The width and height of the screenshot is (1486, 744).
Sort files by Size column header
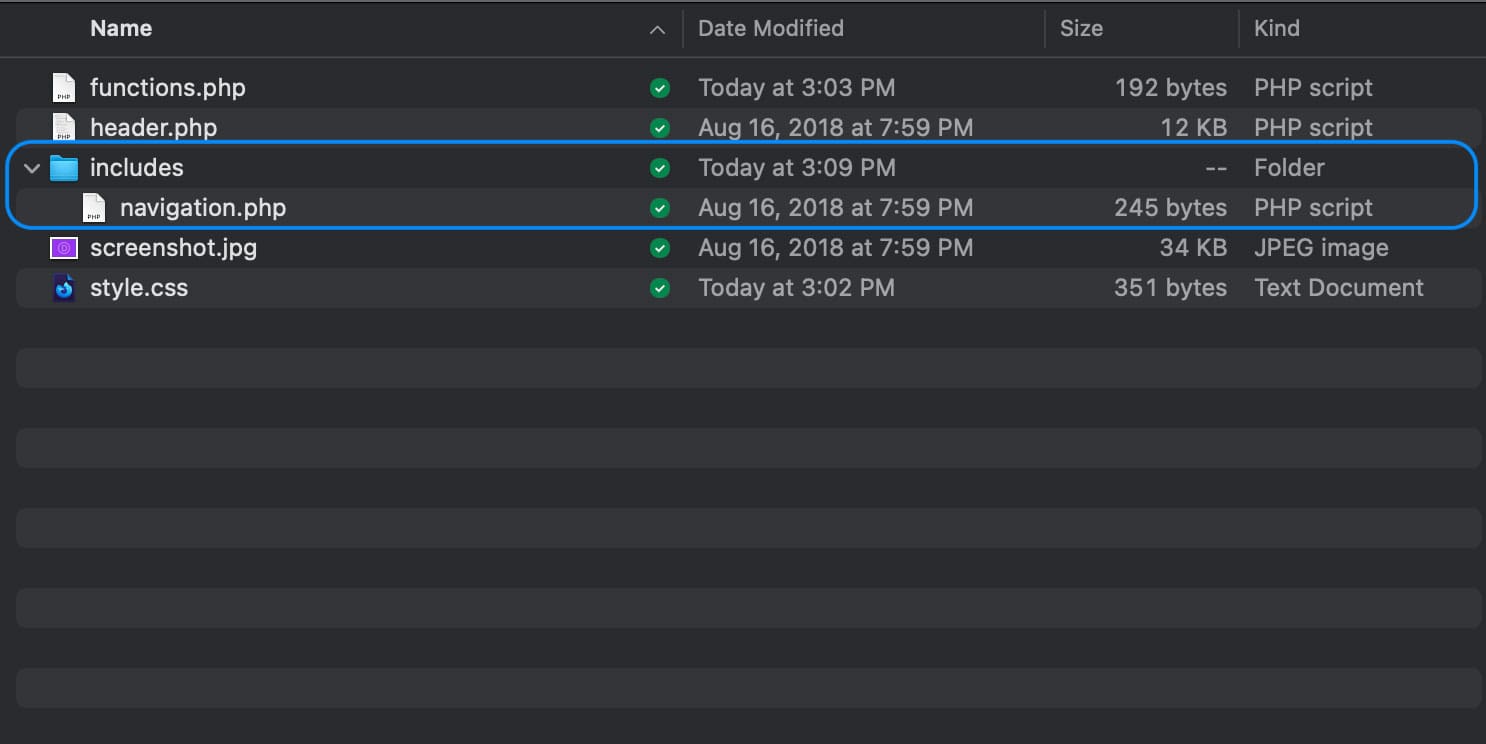[x=1081, y=28]
